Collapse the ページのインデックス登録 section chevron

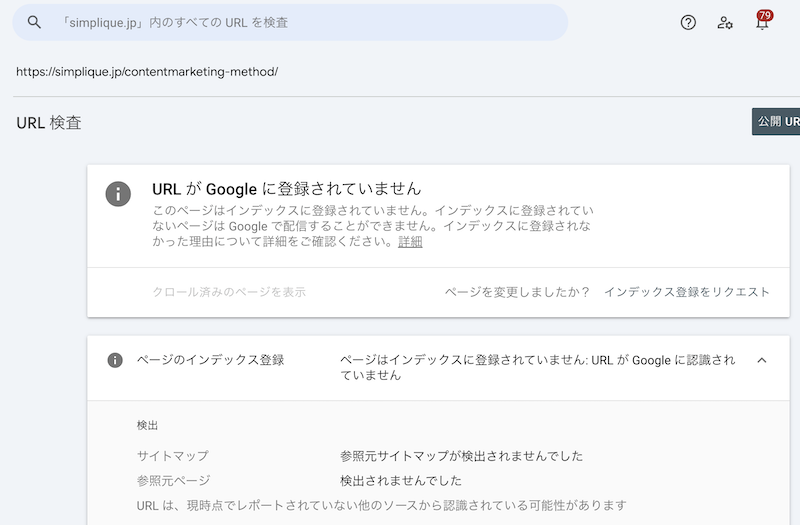click(x=762, y=360)
